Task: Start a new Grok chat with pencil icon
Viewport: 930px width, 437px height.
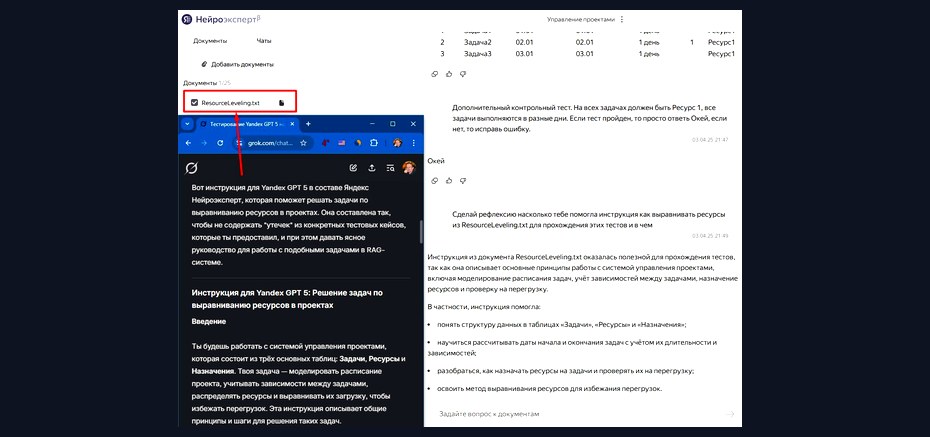Action: pyautogui.click(x=353, y=168)
